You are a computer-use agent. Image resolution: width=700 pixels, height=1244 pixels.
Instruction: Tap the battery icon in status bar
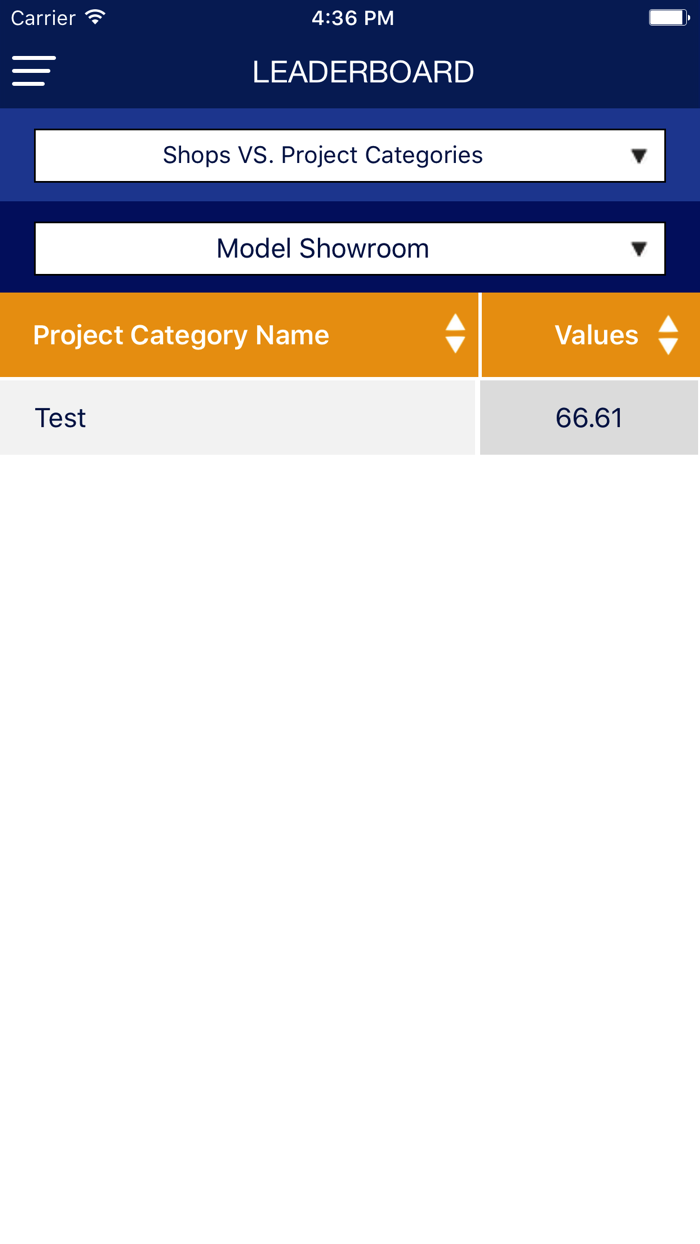point(668,18)
